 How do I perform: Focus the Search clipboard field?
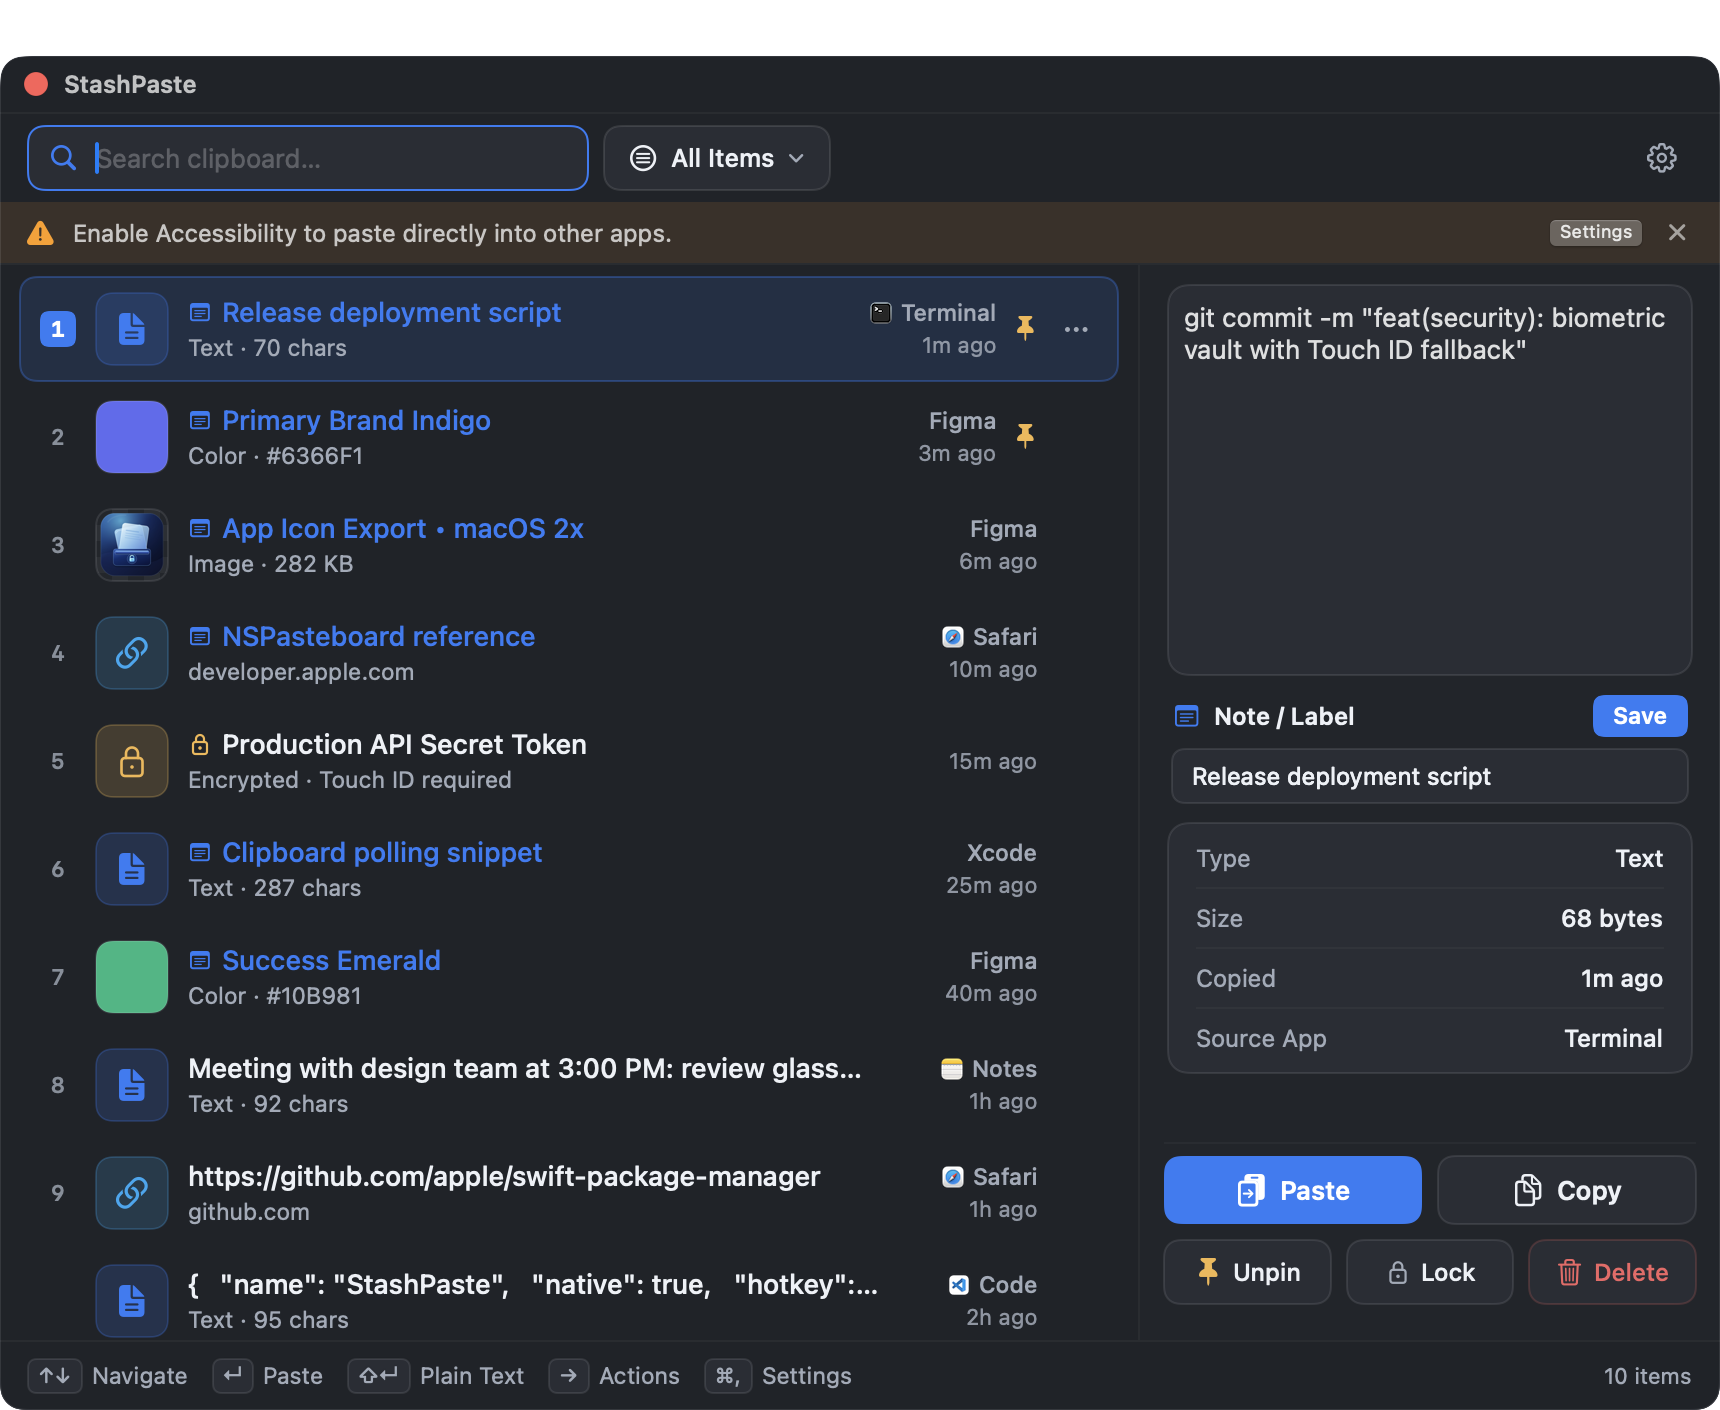(308, 158)
